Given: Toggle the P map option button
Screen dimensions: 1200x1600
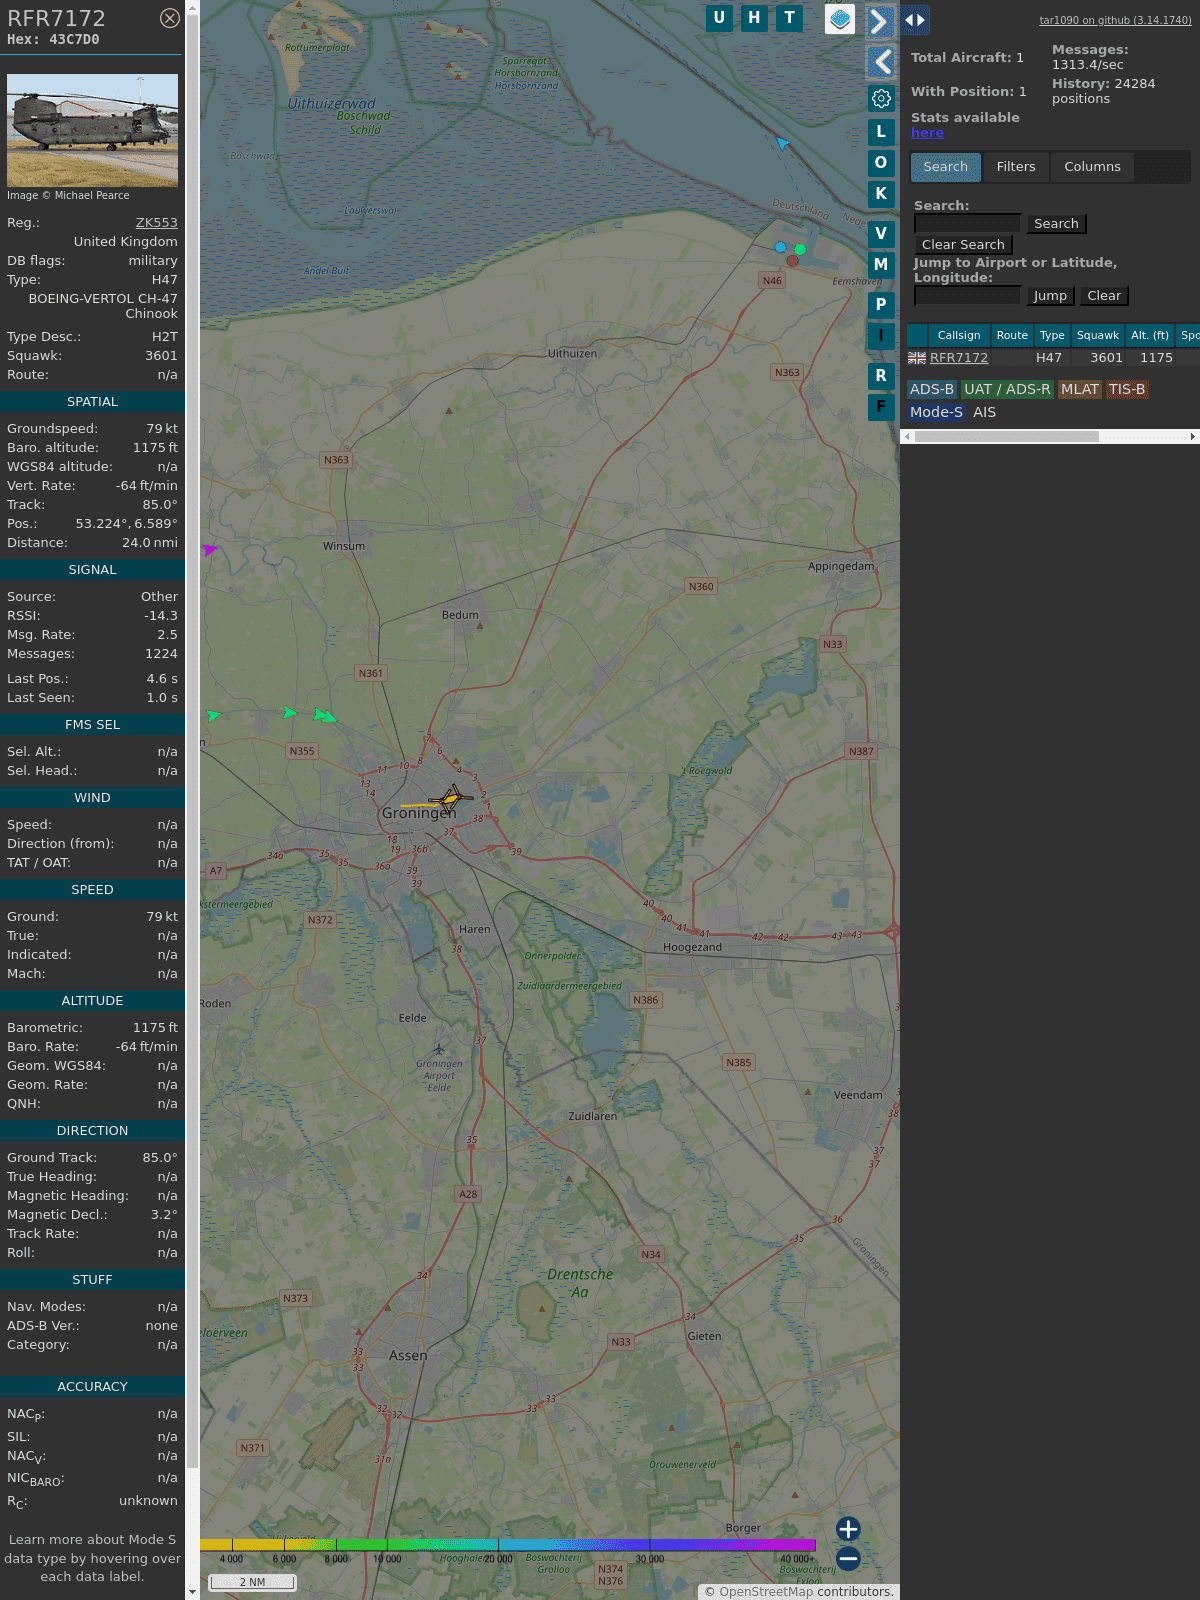Looking at the screenshot, I should tap(881, 305).
